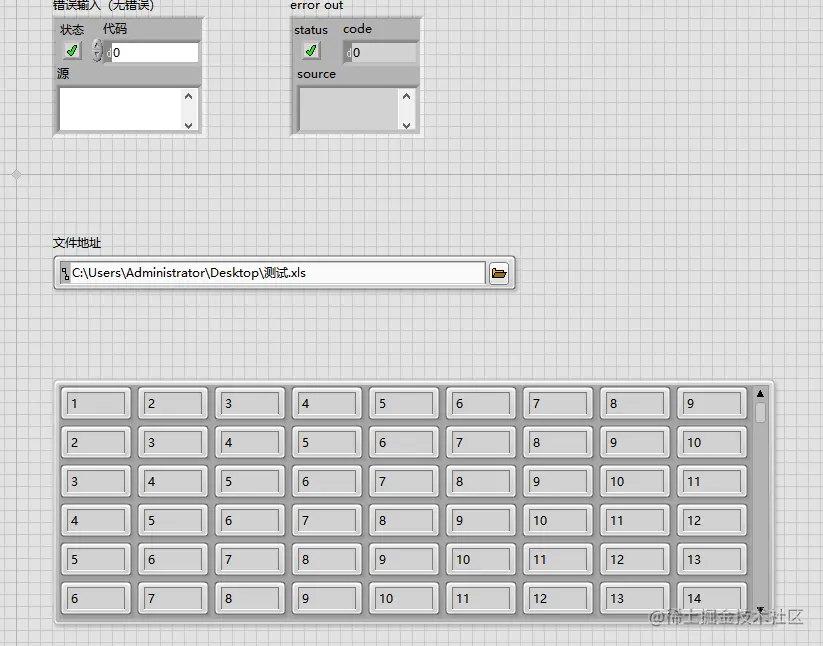The height and width of the screenshot is (646, 823).
Task: Click up scroll arrow of error out source
Action: click(x=406, y=96)
